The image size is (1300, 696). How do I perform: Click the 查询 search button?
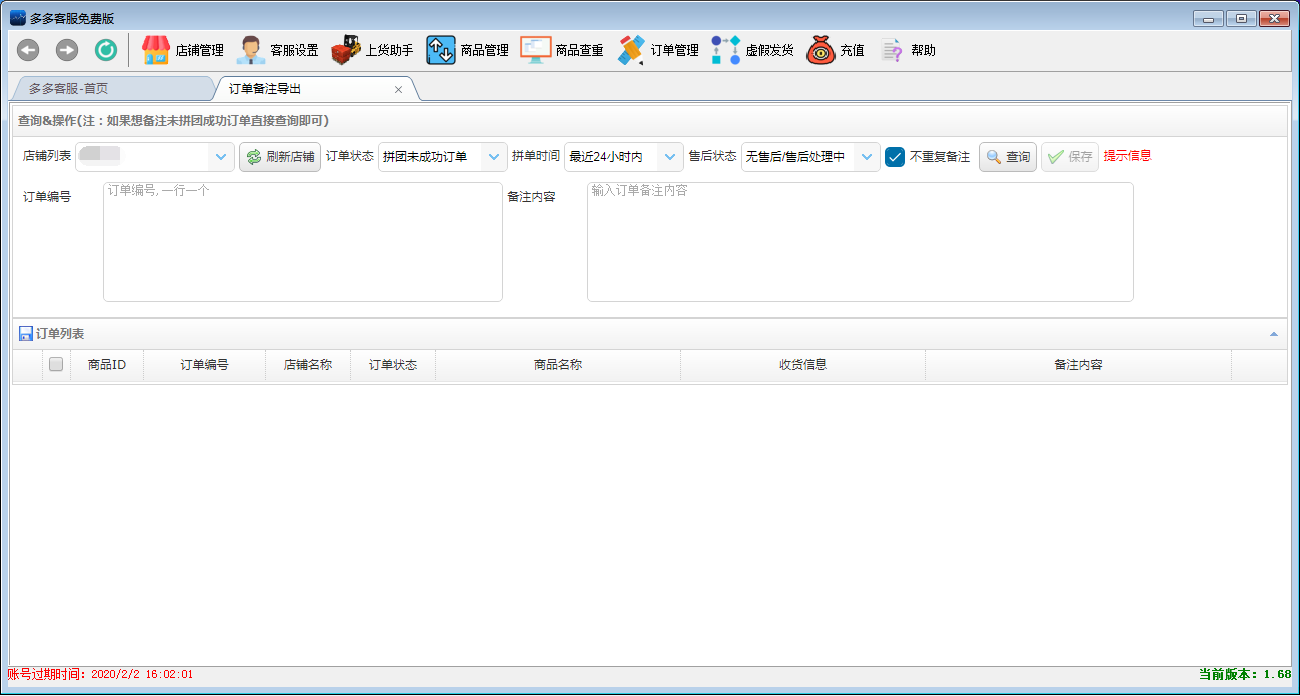[x=1008, y=157]
